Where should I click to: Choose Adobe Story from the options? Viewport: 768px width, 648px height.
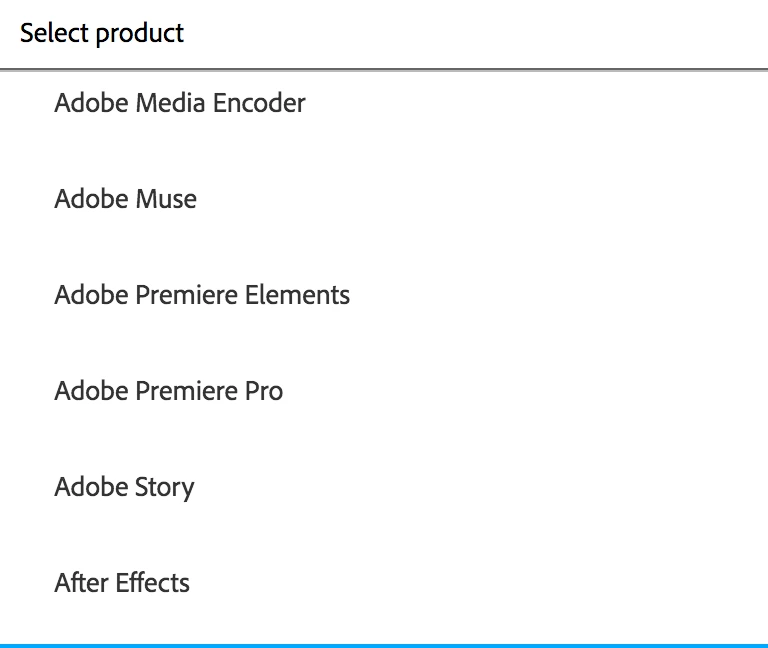tap(124, 487)
